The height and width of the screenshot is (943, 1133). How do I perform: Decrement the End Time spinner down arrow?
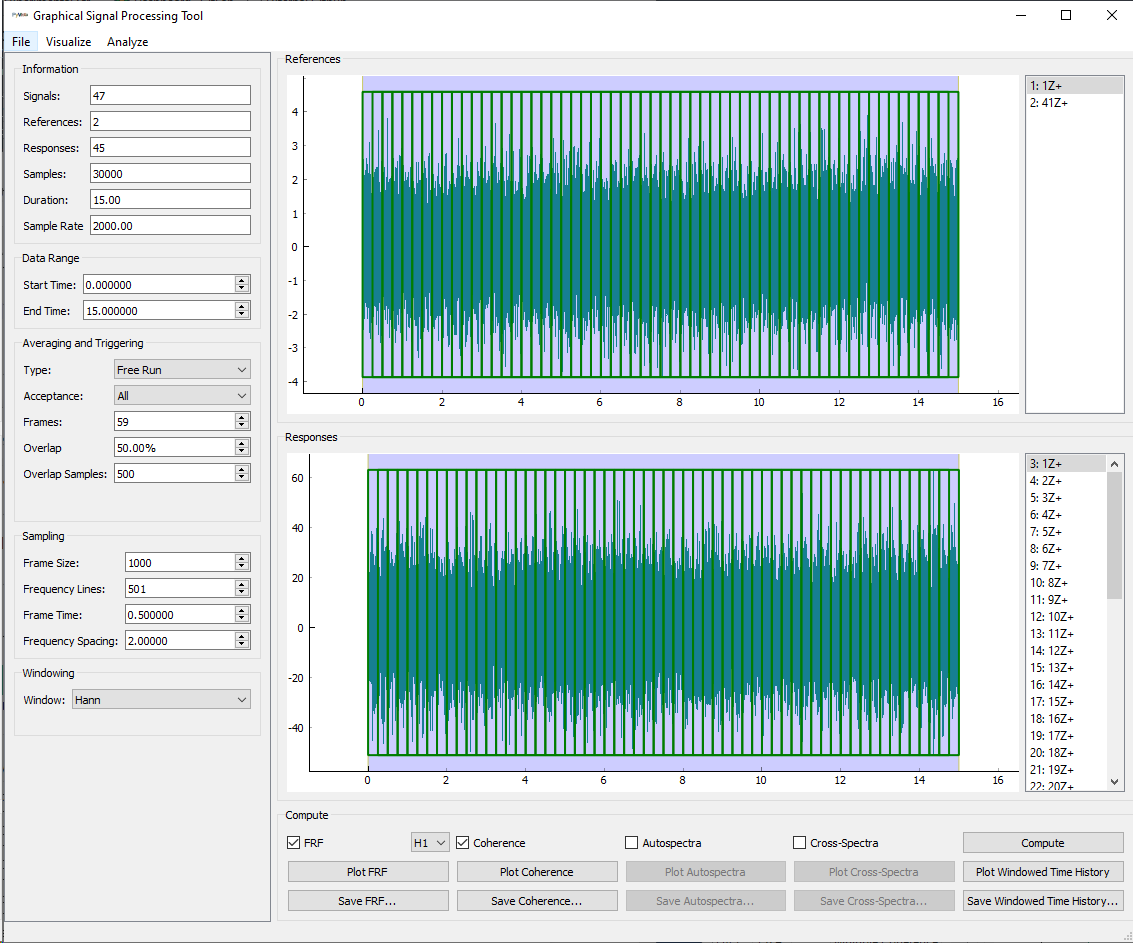coord(242,315)
